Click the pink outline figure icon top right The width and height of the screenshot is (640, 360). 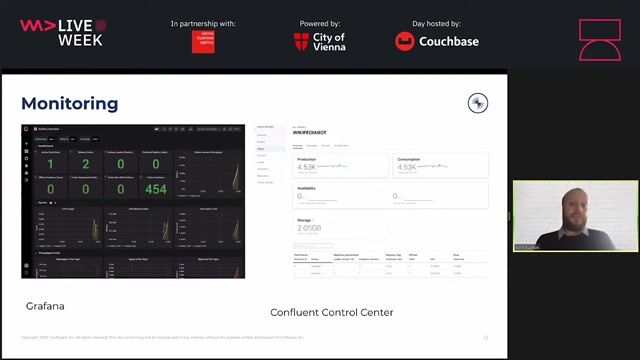pyautogui.click(x=600, y=40)
